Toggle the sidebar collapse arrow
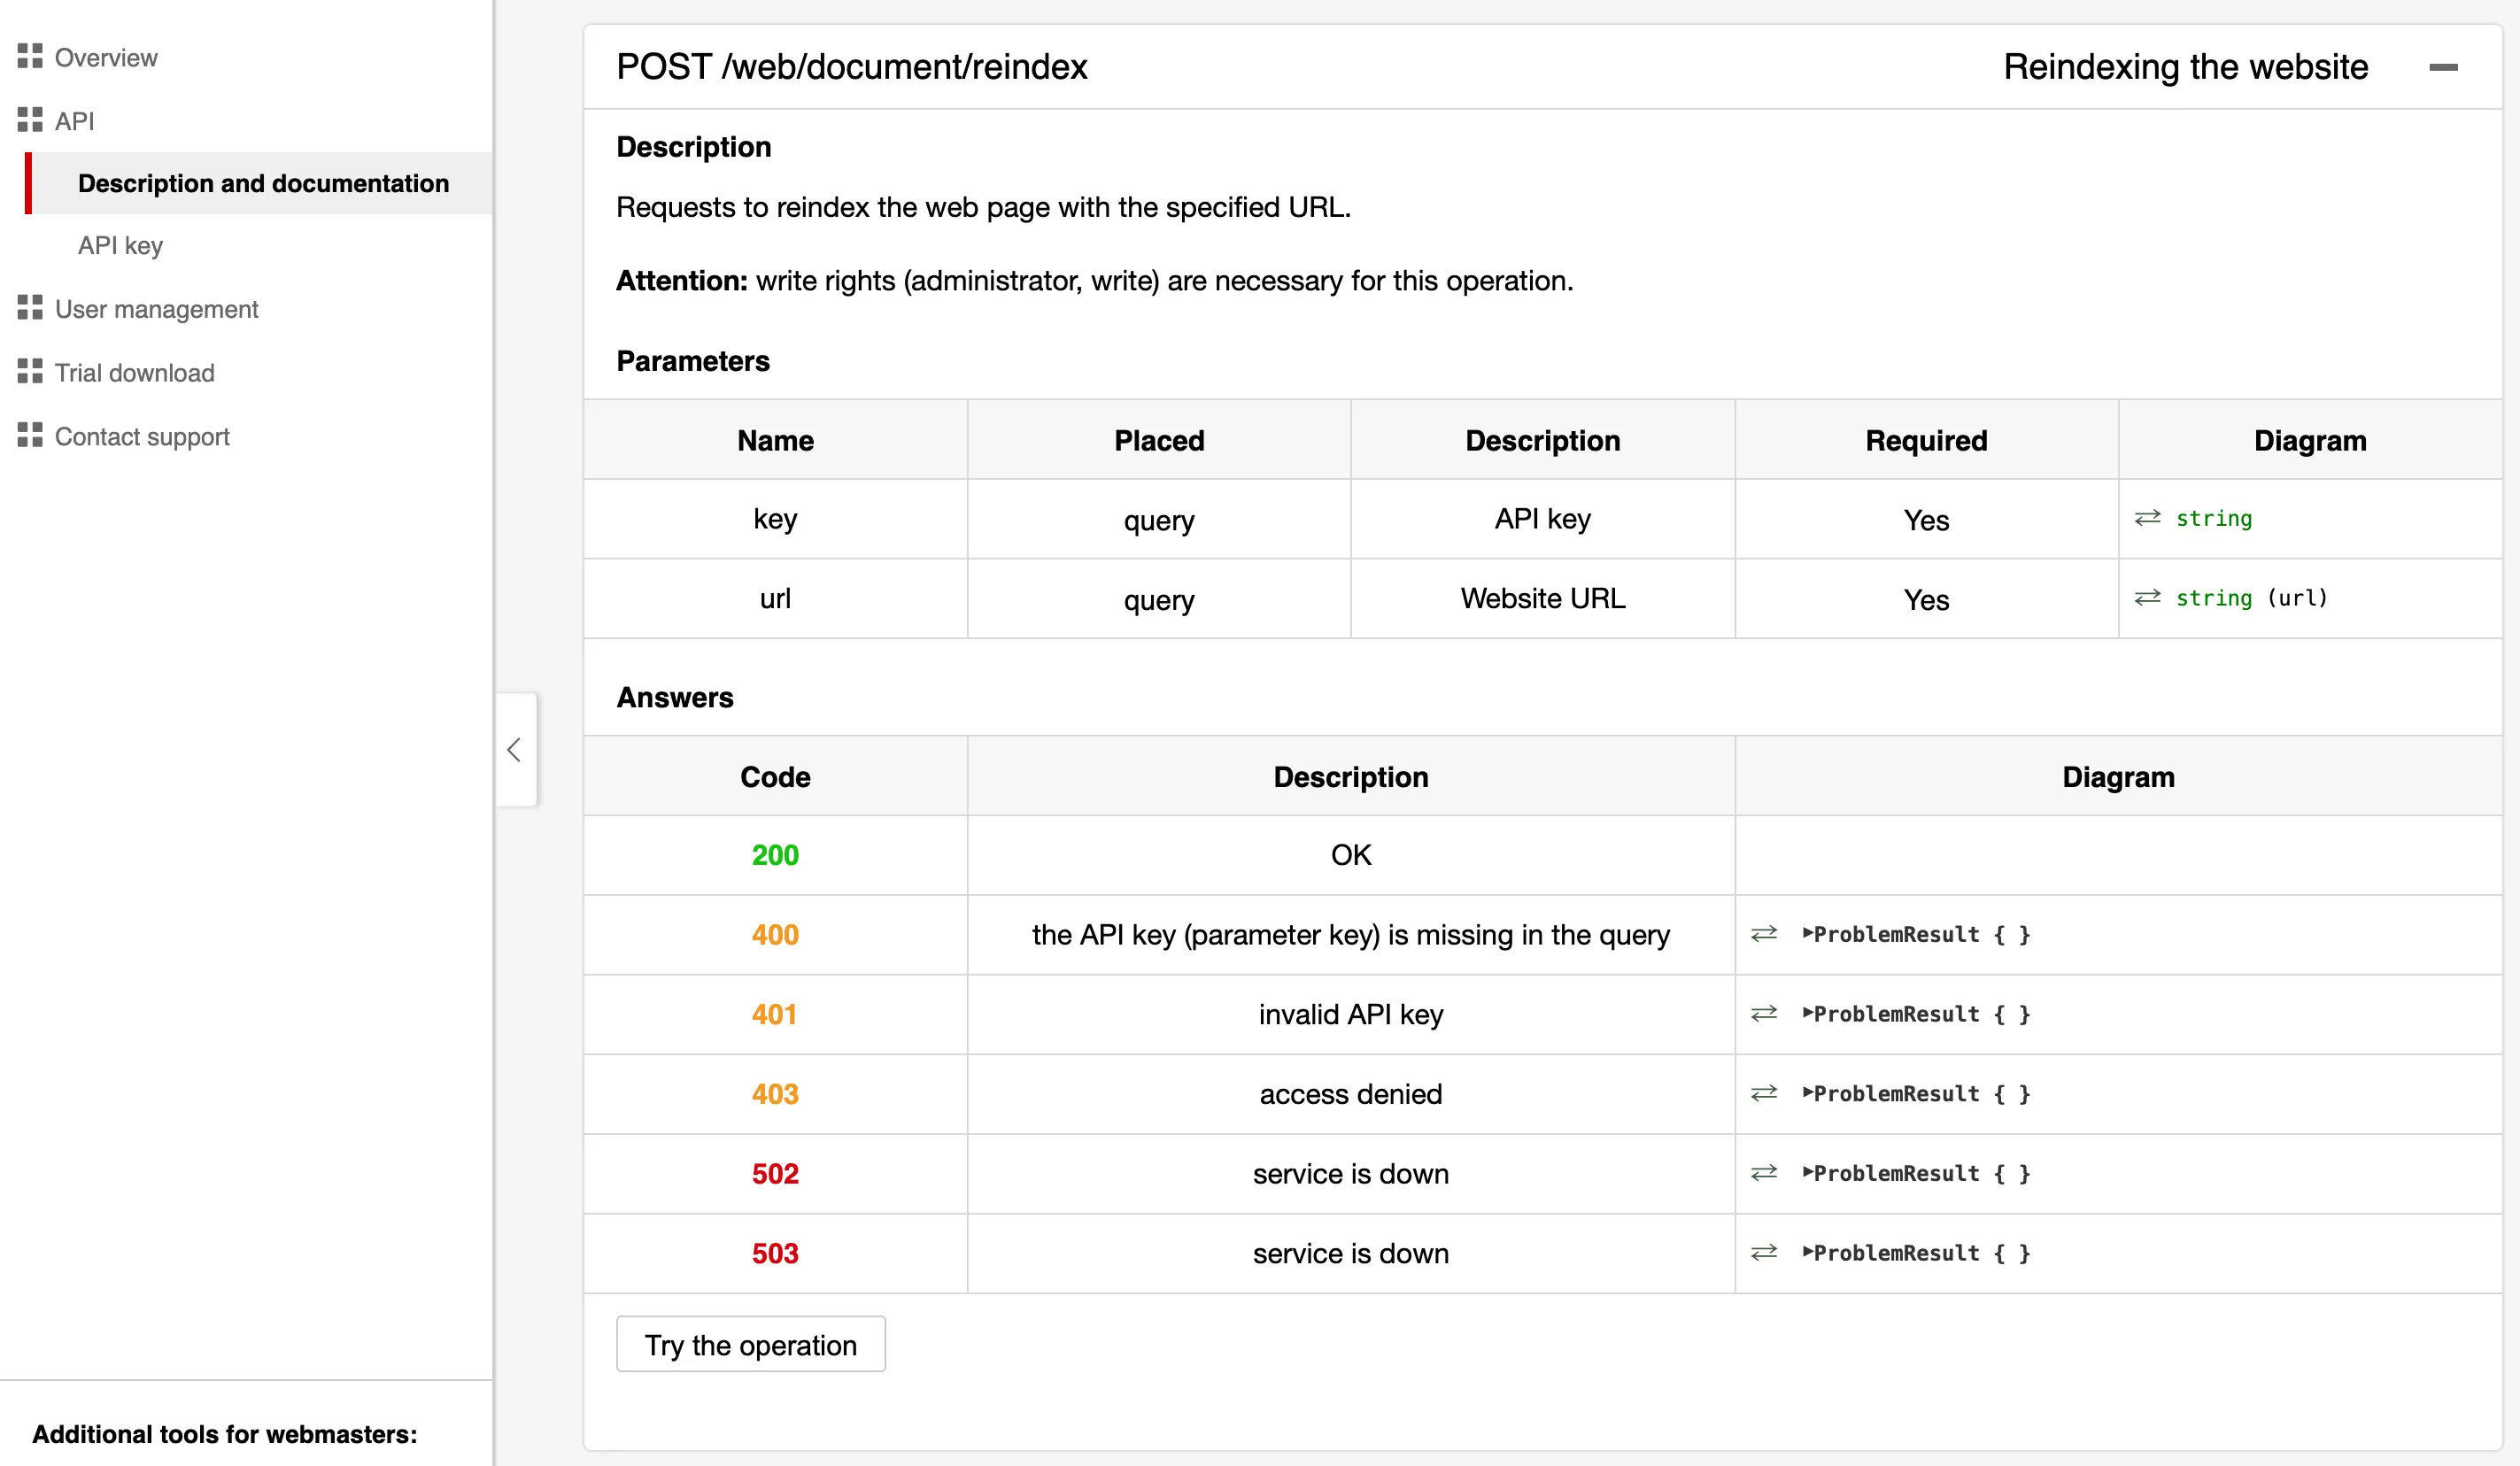This screenshot has height=1466, width=2520. pos(513,747)
